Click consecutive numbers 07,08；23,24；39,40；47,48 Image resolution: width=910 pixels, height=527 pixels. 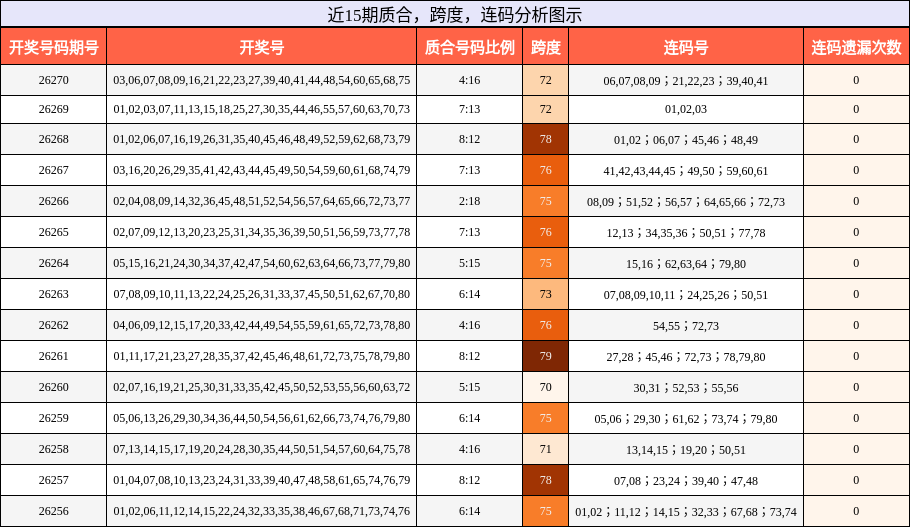[x=686, y=481]
